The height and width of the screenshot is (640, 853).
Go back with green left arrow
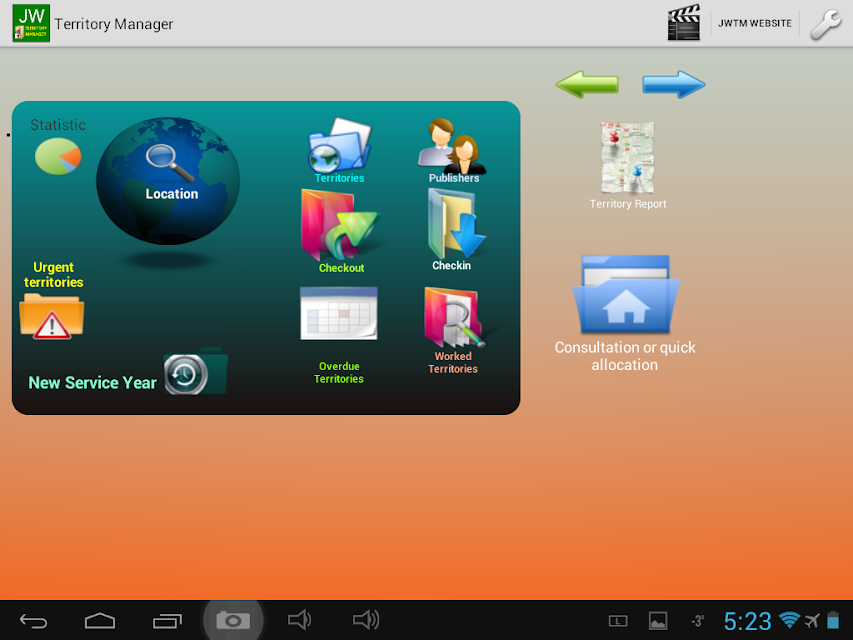point(588,84)
